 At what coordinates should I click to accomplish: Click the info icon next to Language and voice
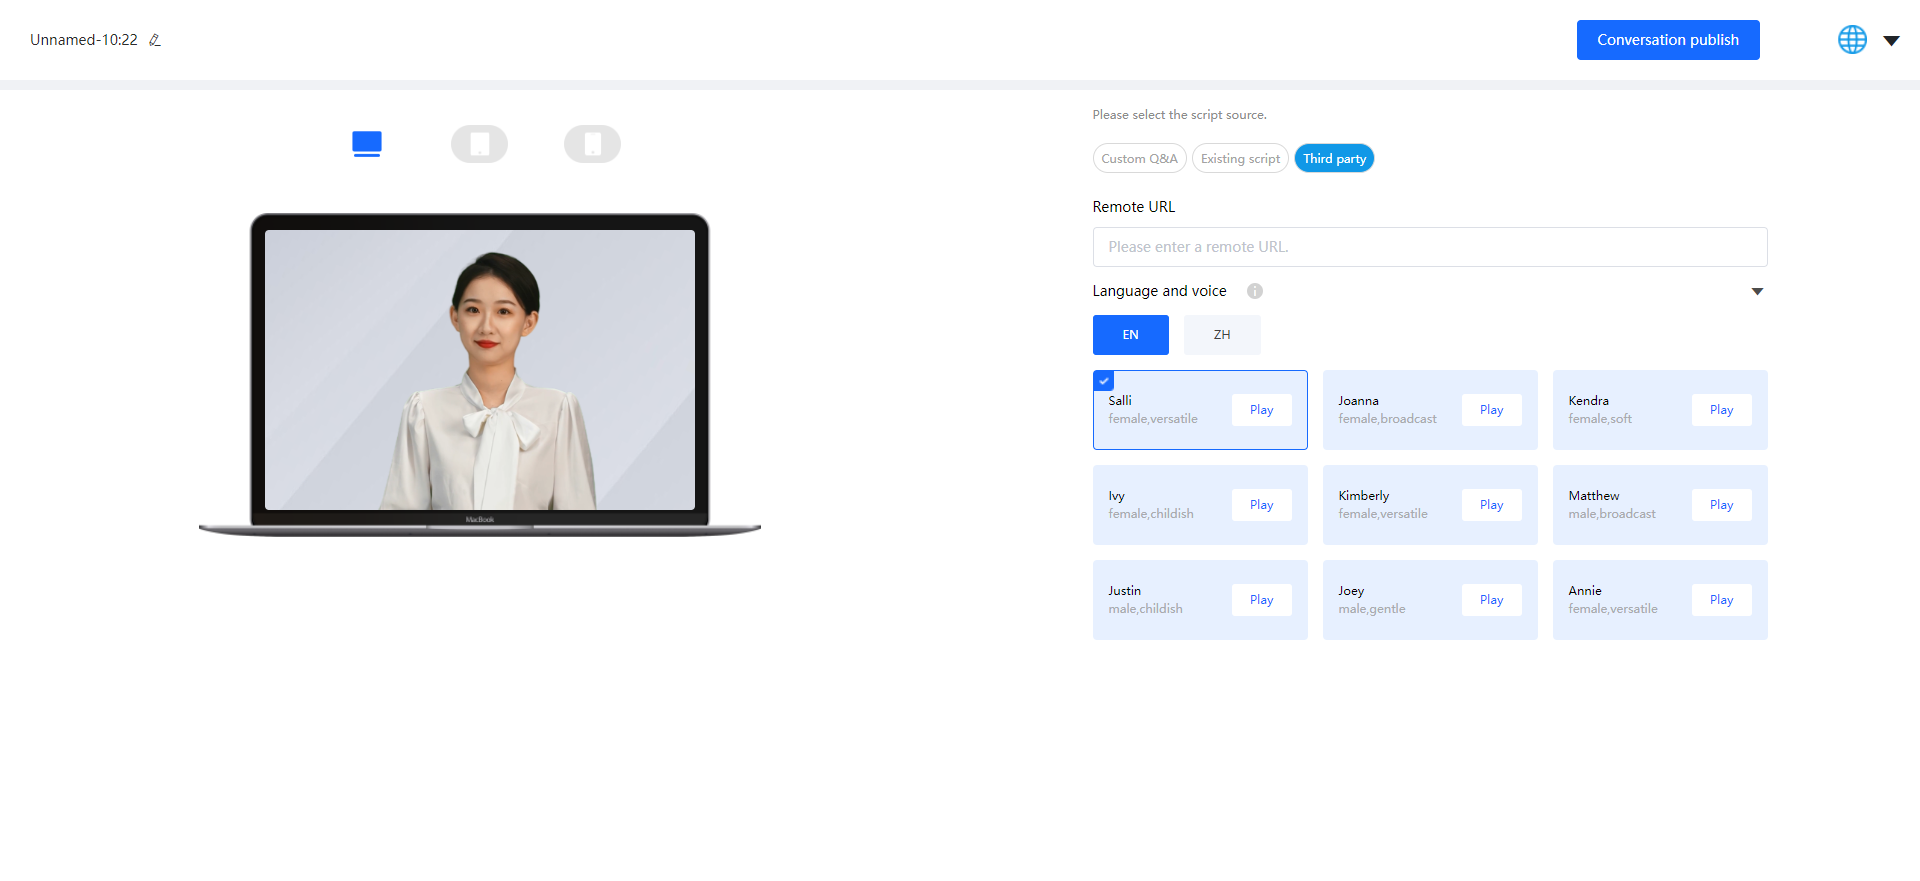coord(1254,291)
